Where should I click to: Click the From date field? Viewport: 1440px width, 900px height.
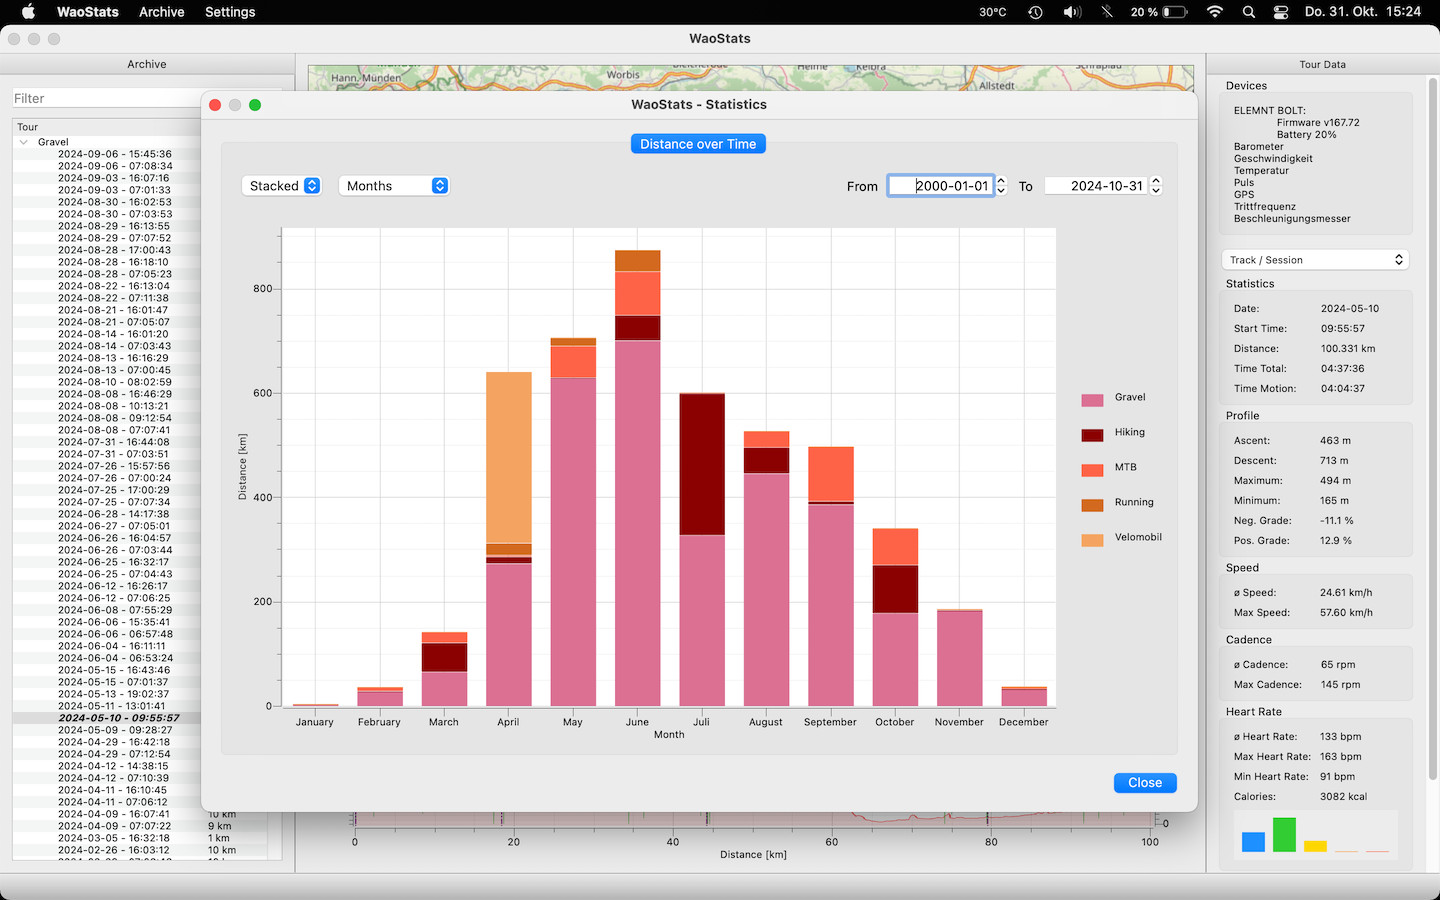[941, 186]
